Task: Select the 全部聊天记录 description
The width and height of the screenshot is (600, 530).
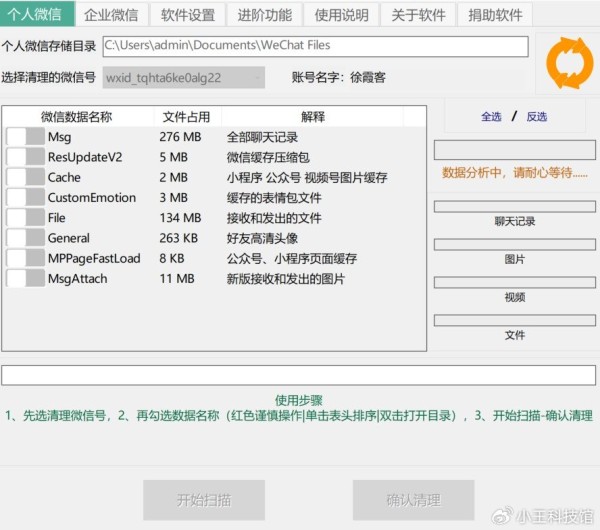Action: pos(262,137)
